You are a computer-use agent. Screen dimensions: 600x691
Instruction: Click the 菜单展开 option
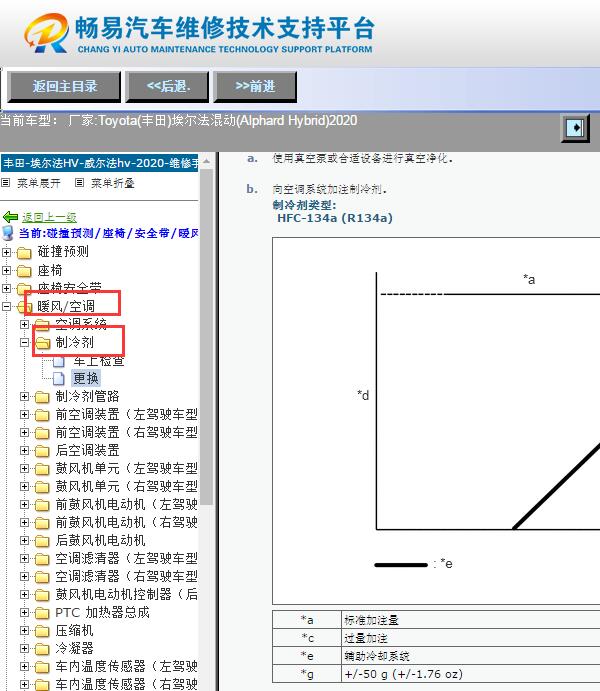click(x=38, y=183)
